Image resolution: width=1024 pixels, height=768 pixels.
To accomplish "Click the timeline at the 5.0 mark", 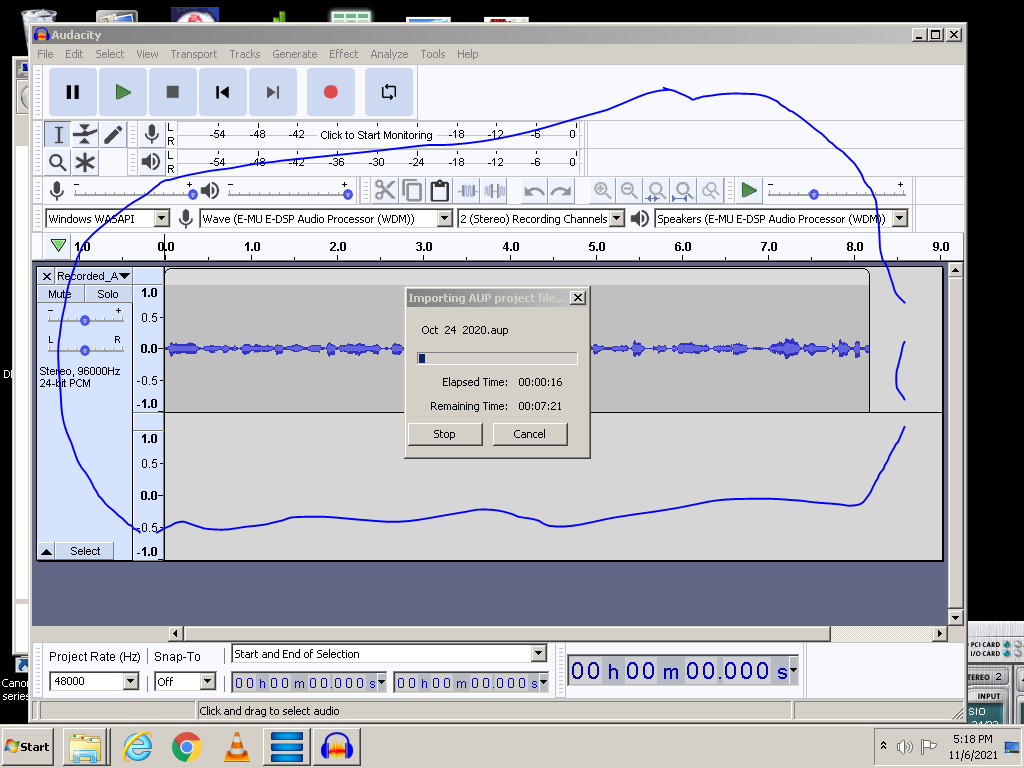I will pos(597,247).
